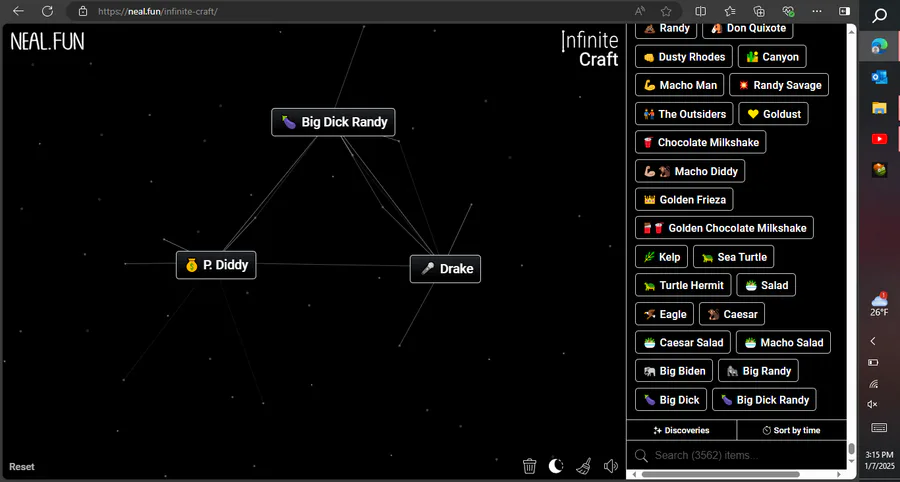Toggle the sound speaker icon
The height and width of the screenshot is (482, 900).
tap(611, 466)
